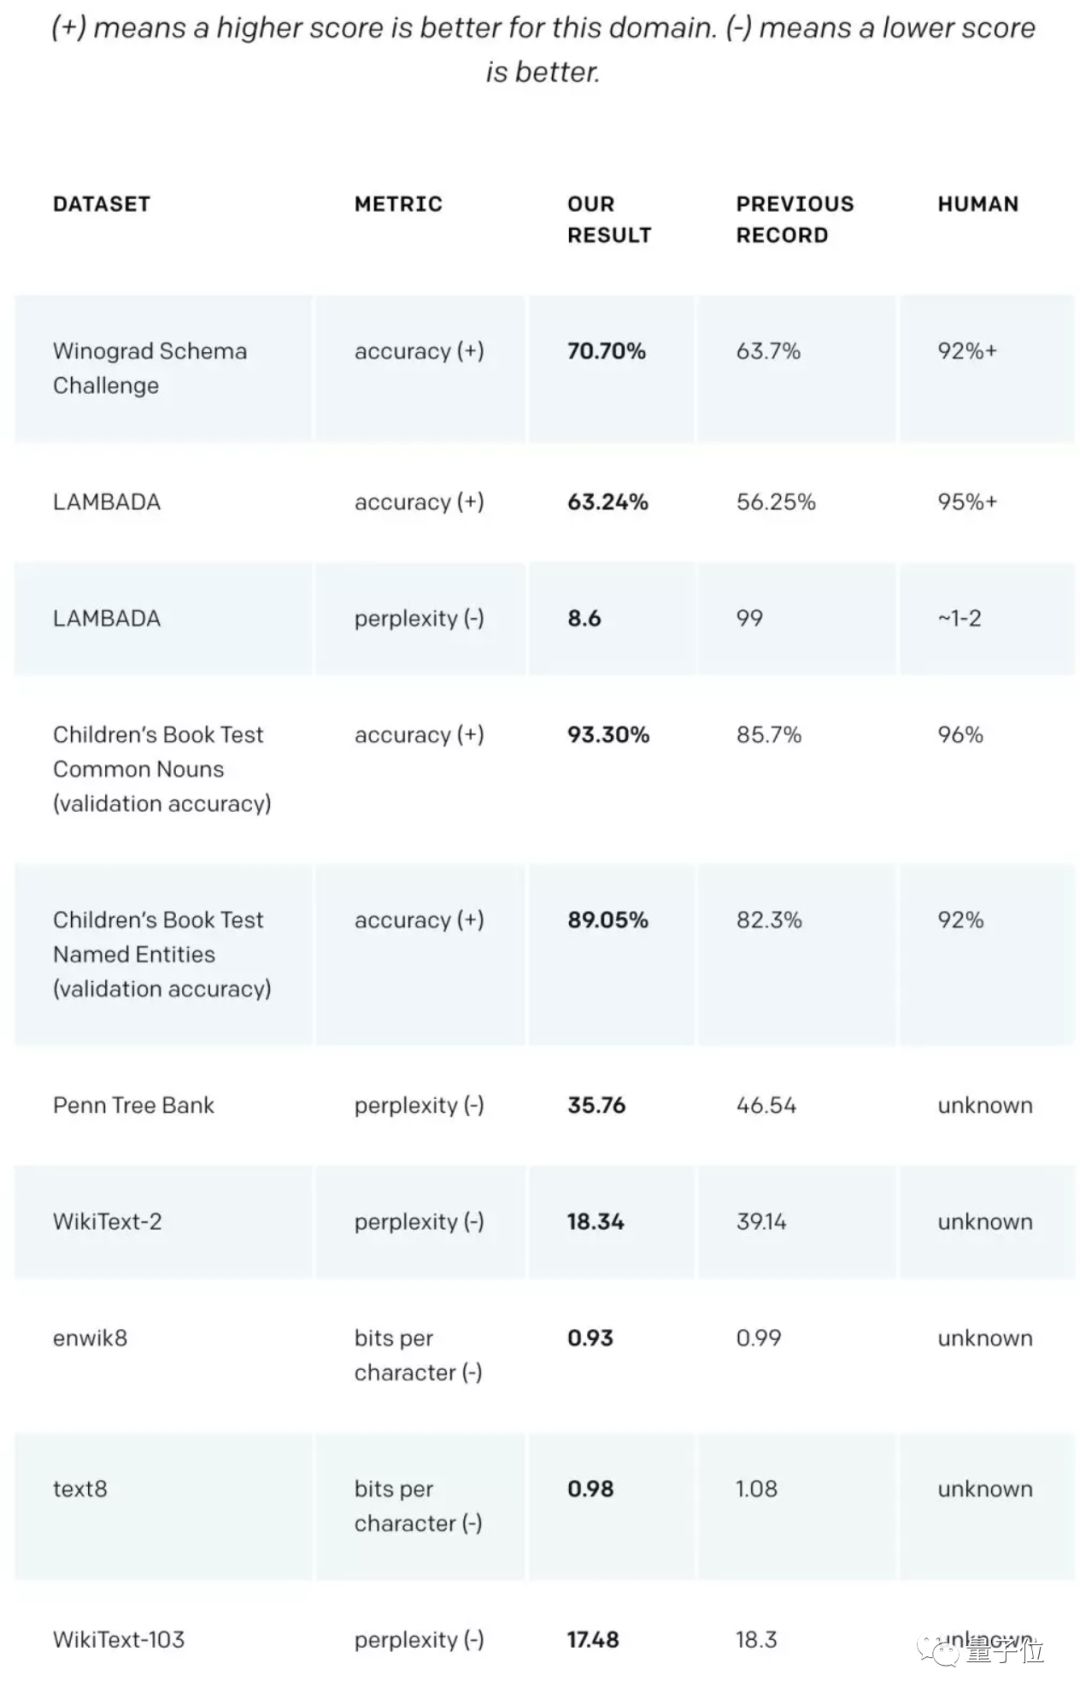The height and width of the screenshot is (1699, 1080).
Task: Click the 92%+ human score
Action: [967, 351]
